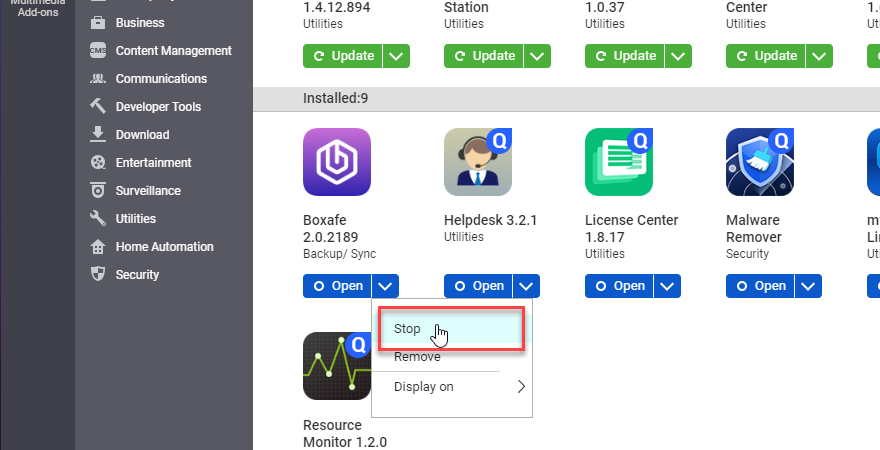Select the Content Management category
This screenshot has height=450, width=880.
pyautogui.click(x=173, y=51)
